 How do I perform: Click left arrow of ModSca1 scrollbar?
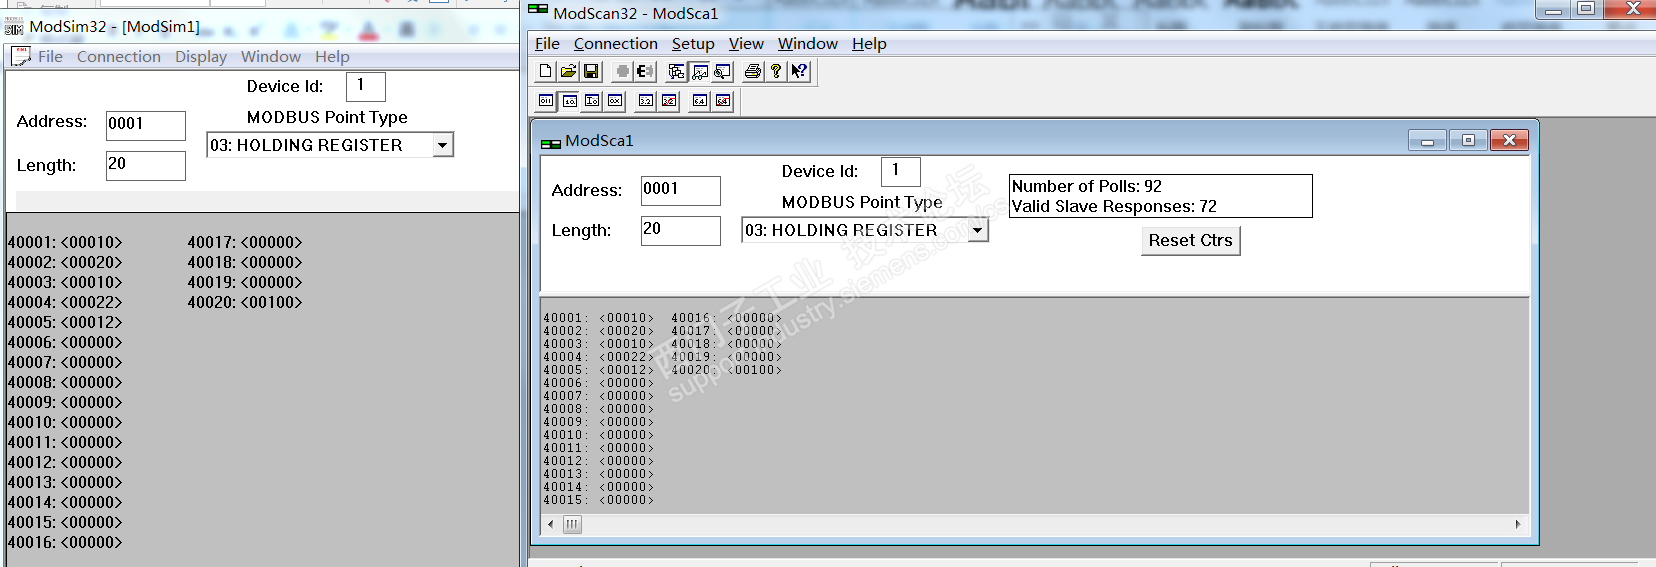pos(550,524)
